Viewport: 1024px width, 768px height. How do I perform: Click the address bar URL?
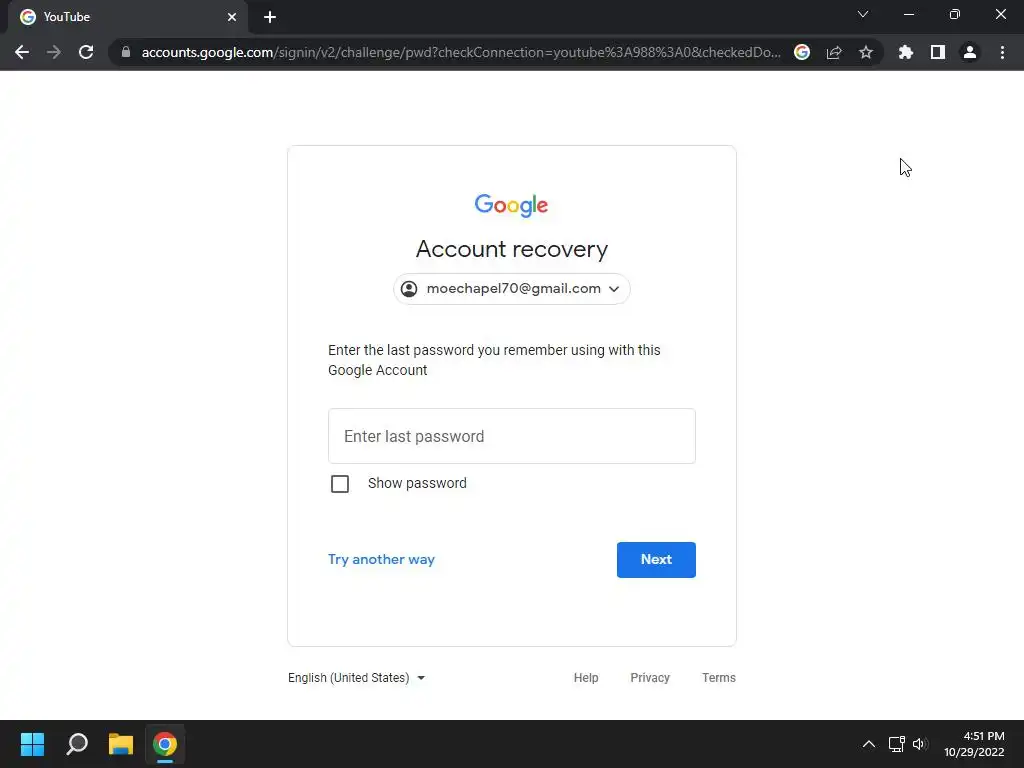460,52
